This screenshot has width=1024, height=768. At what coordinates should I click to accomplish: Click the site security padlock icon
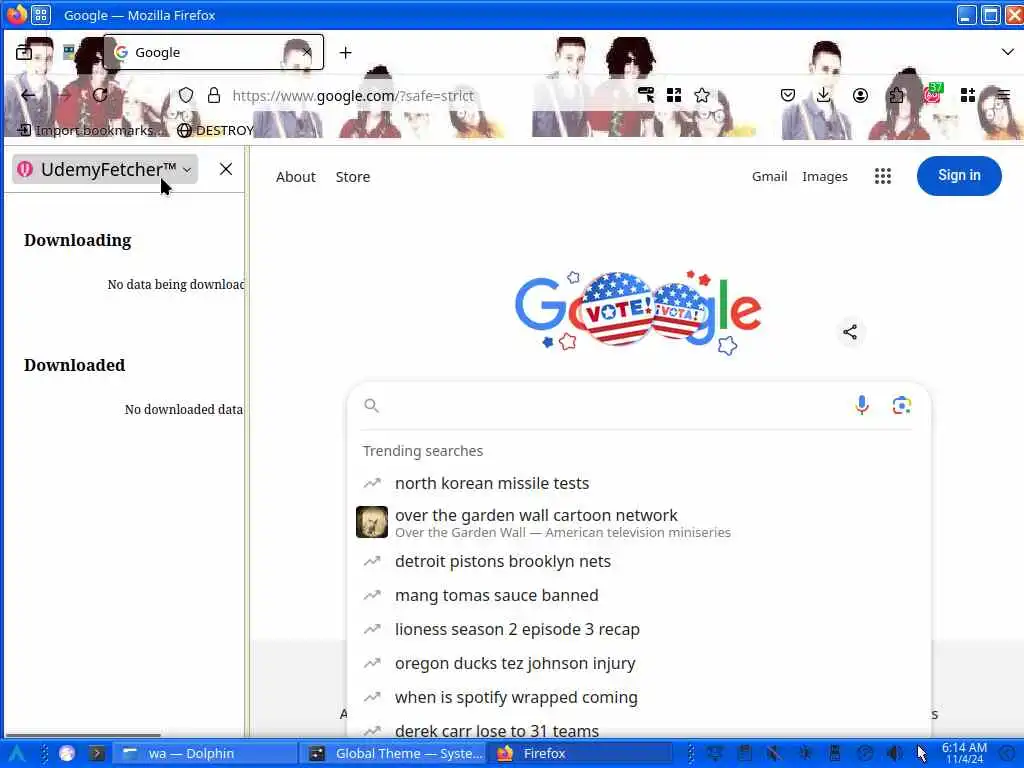tap(214, 95)
